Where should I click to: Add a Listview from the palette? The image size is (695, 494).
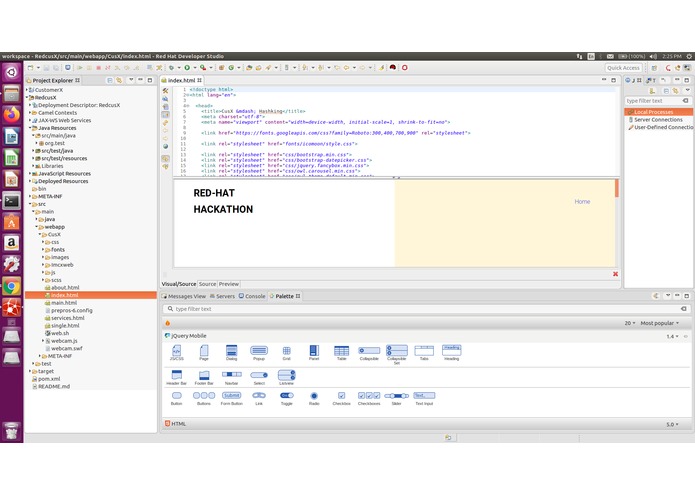286,377
